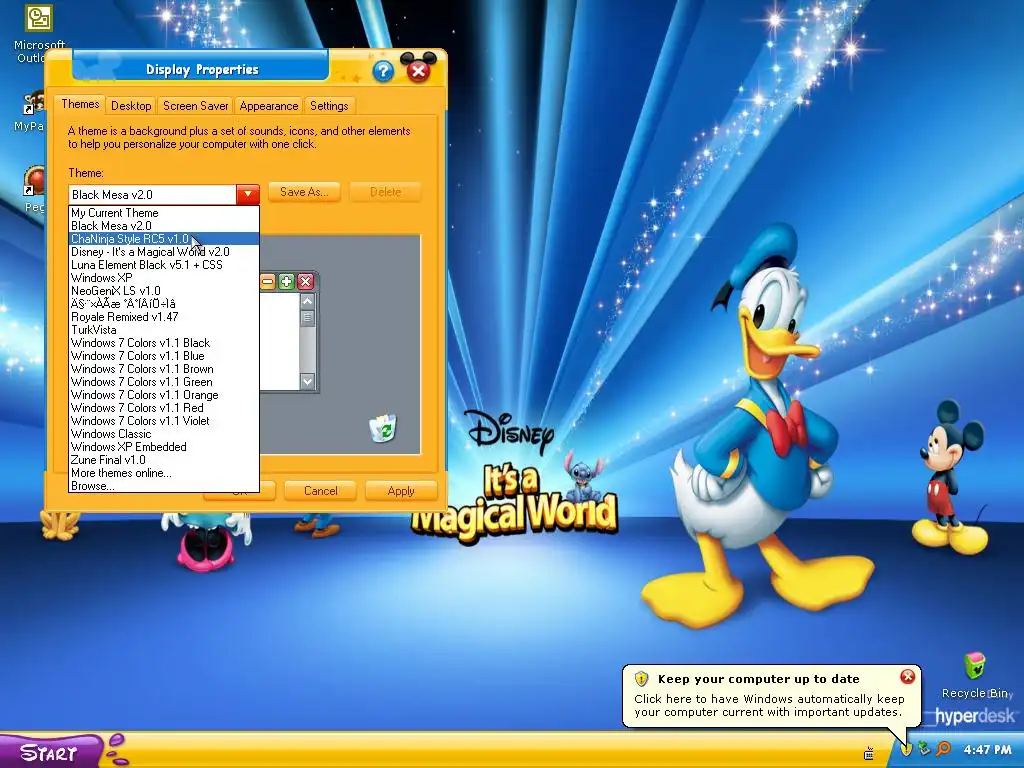The width and height of the screenshot is (1024, 768).
Task: Click the update balloon message text
Action: [769, 705]
